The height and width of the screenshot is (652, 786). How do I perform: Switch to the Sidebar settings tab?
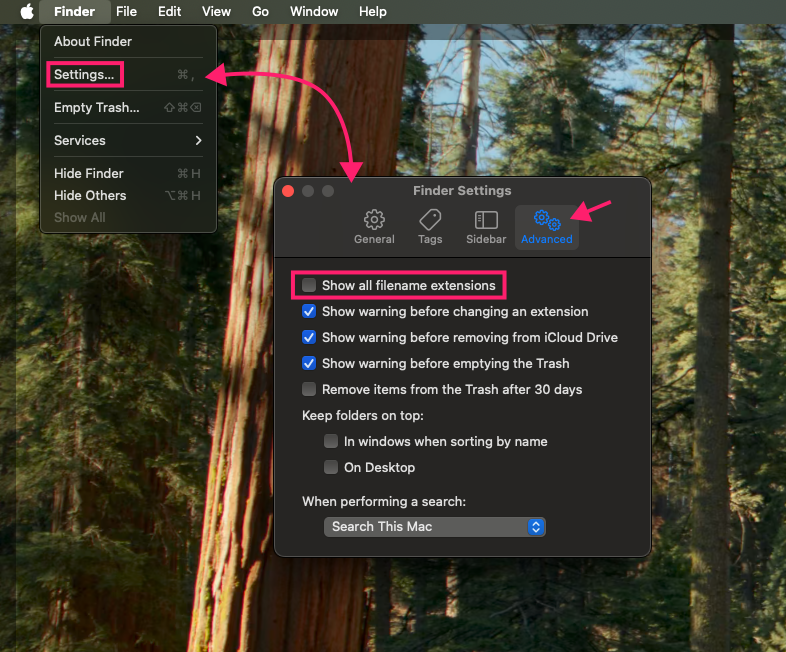486,227
